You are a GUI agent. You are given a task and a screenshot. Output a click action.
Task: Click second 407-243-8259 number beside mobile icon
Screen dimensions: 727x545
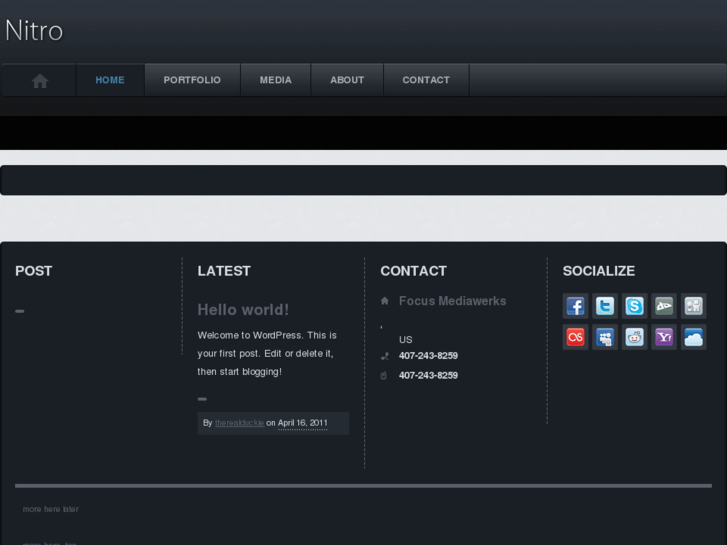[x=428, y=375]
